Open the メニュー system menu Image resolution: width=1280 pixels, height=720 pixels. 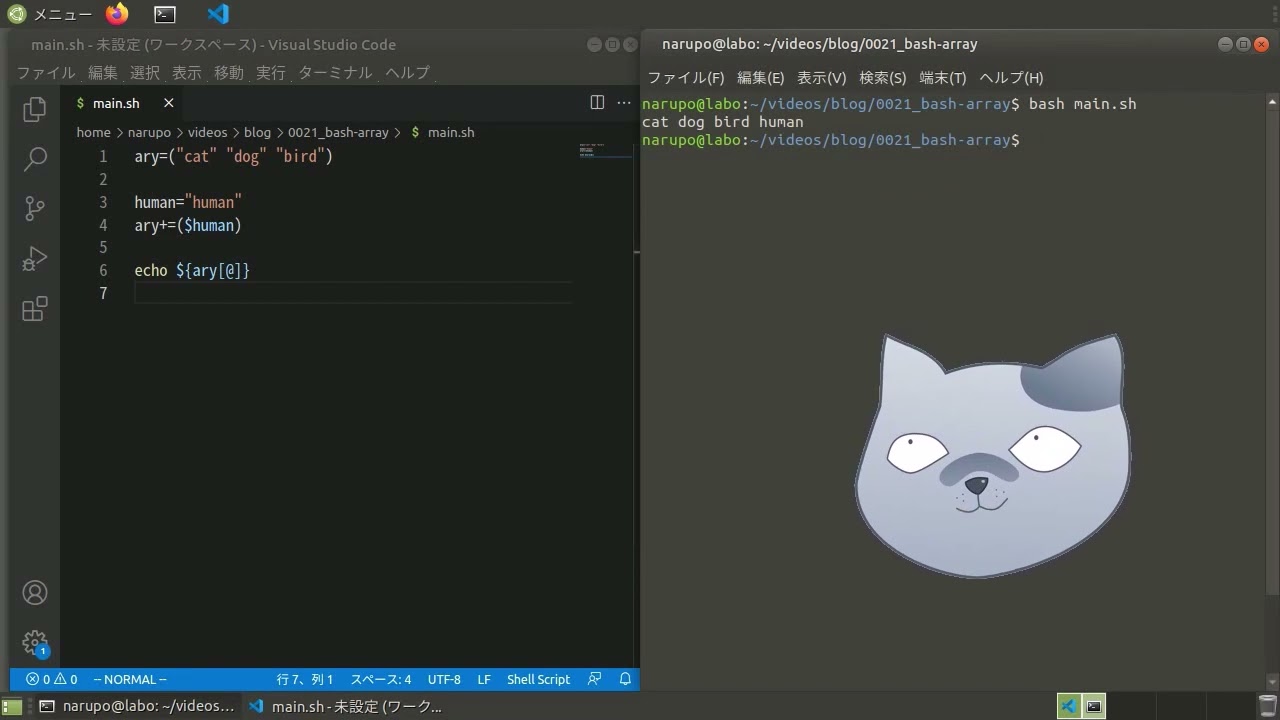coord(50,14)
